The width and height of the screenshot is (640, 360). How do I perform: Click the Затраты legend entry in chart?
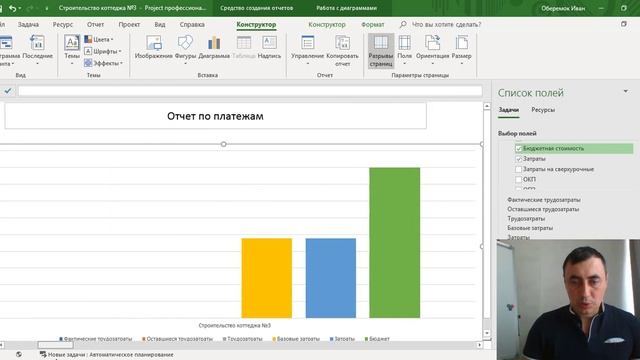[x=342, y=339]
